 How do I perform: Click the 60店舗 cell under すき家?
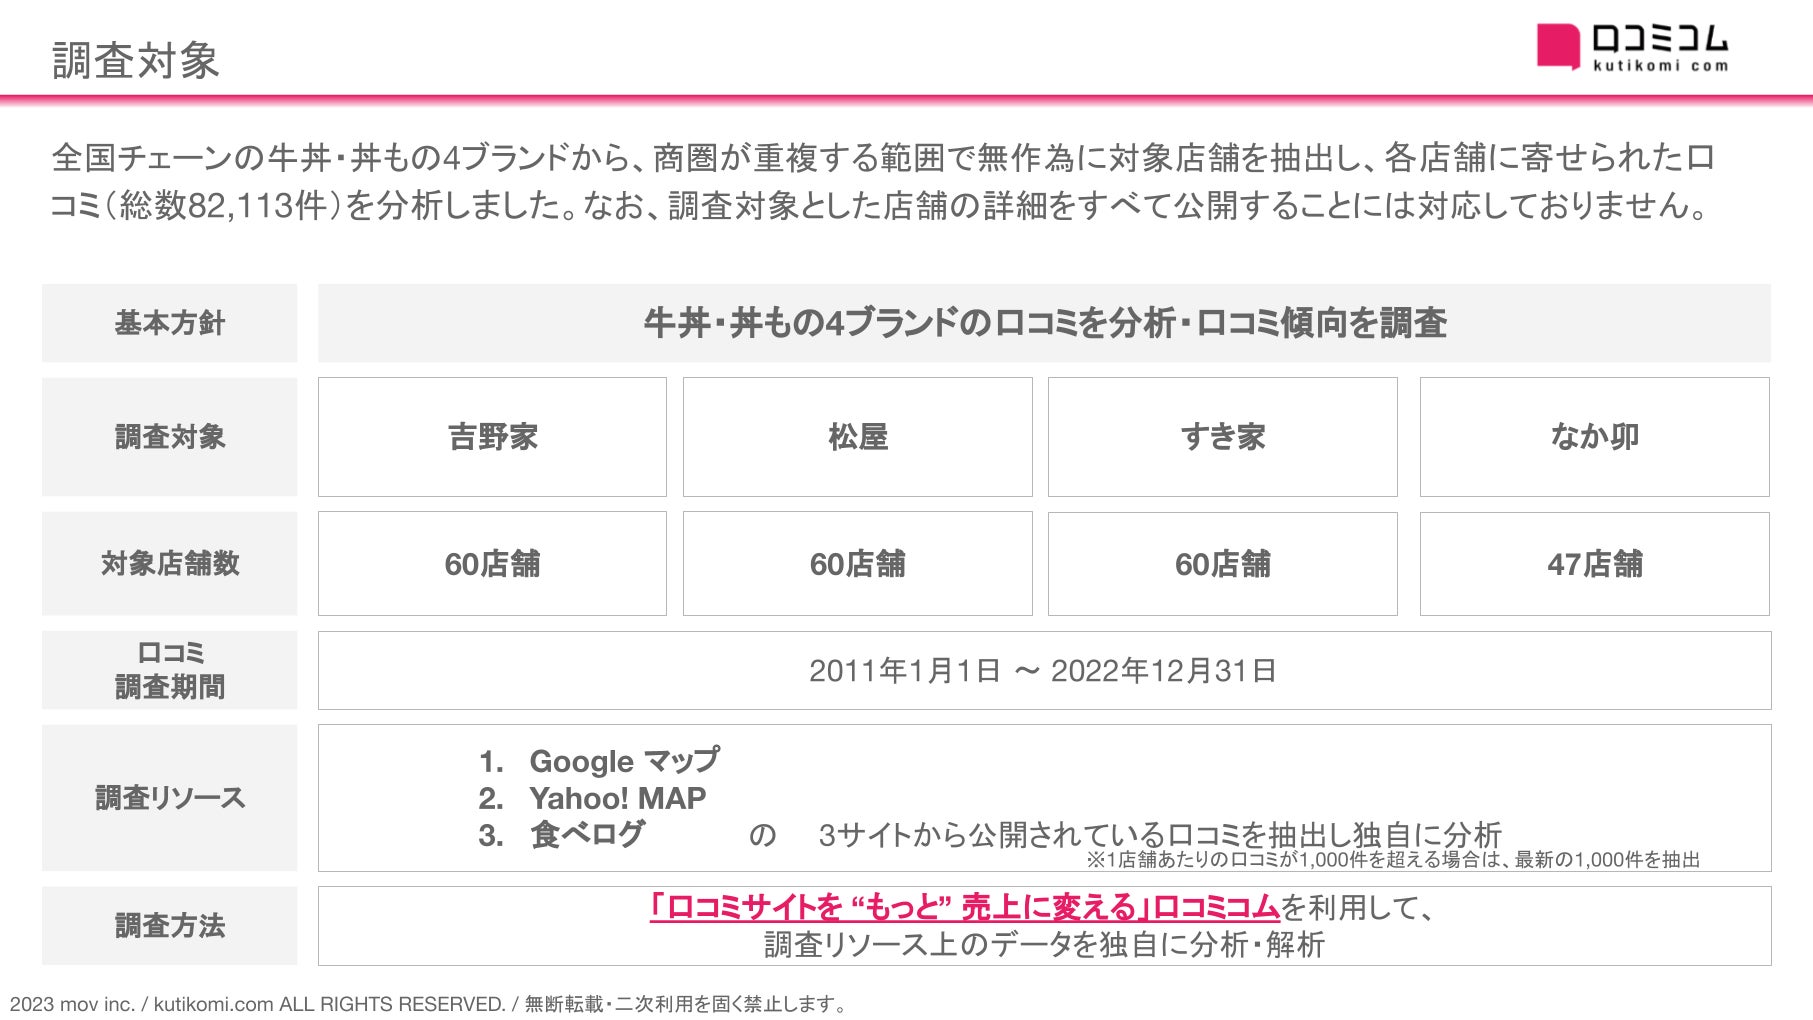pos(1223,564)
